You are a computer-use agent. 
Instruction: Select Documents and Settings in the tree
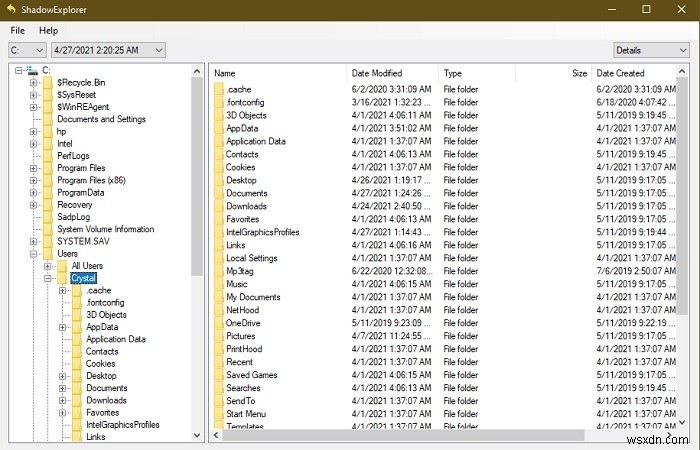click(x=101, y=119)
